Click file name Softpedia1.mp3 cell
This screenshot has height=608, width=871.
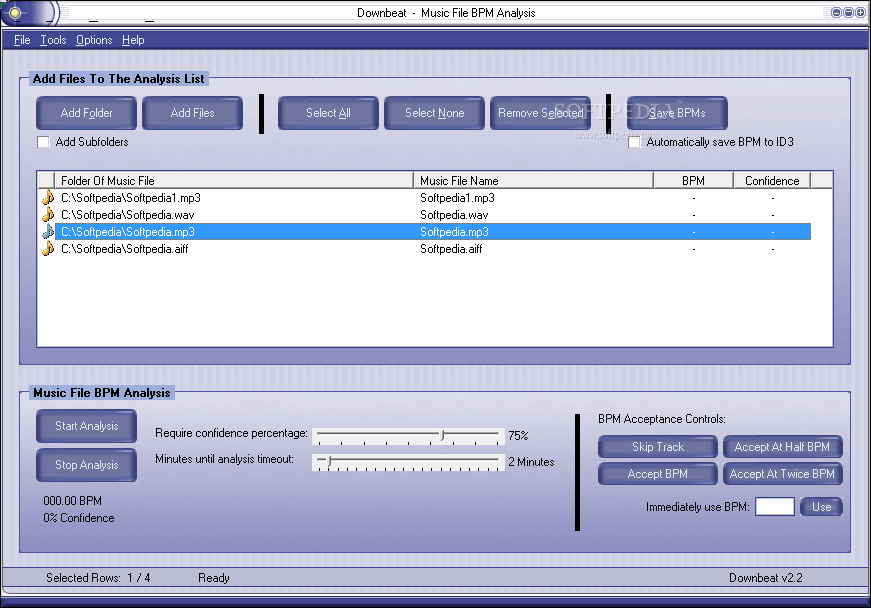coord(457,198)
